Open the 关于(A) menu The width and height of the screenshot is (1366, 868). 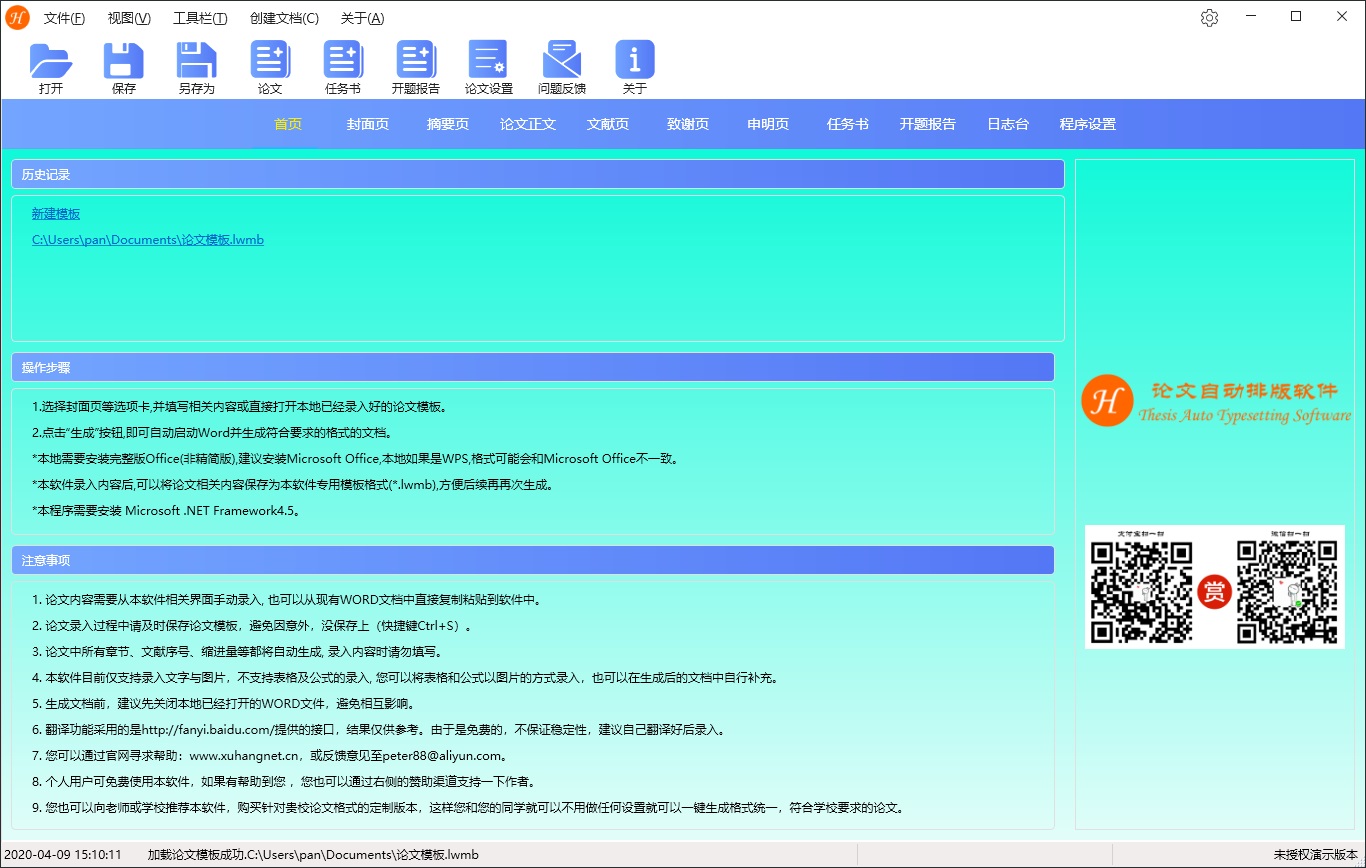tap(362, 18)
